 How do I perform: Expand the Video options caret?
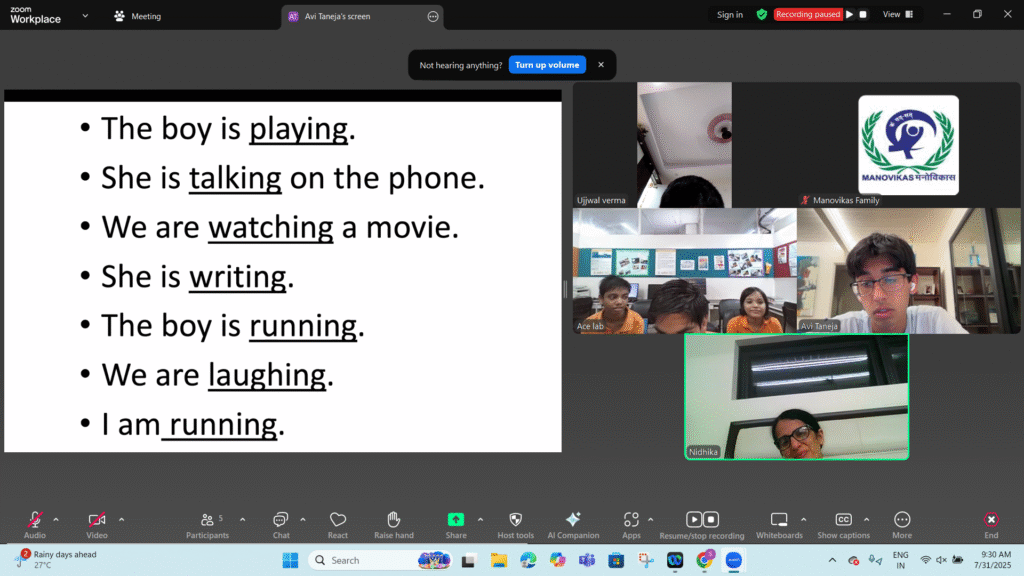click(122, 519)
